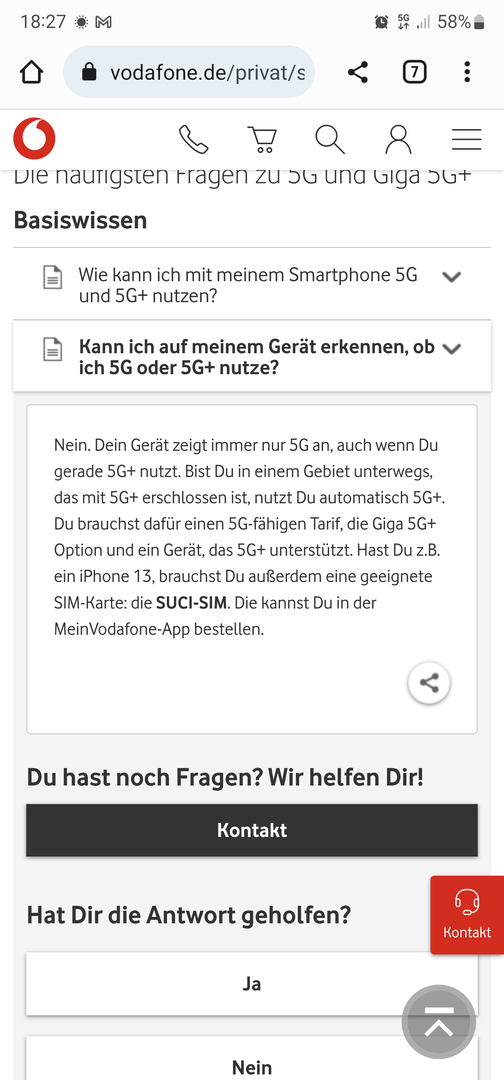The image size is (504, 1080).
Task: Open the browser three-dot menu
Action: click(x=468, y=72)
